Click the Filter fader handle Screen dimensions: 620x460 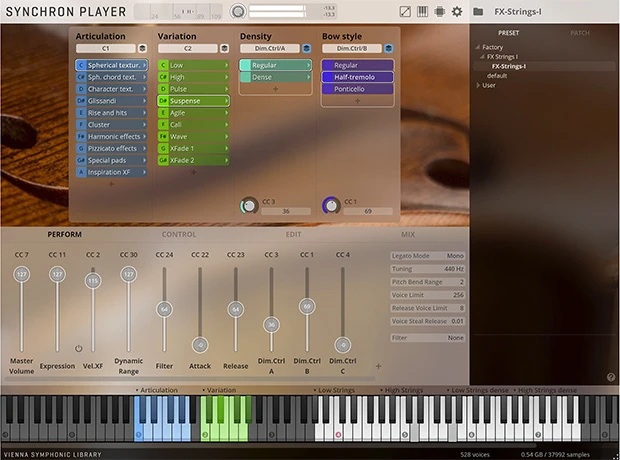(164, 309)
